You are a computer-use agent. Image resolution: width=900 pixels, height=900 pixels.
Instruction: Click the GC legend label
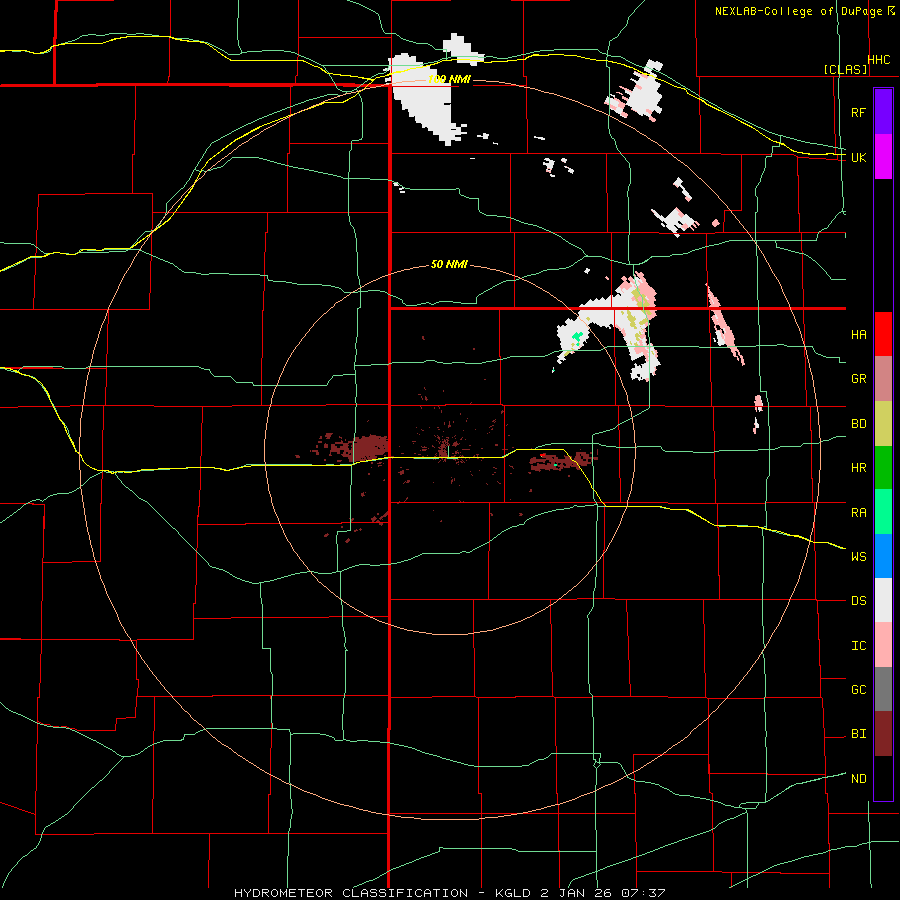(858, 690)
